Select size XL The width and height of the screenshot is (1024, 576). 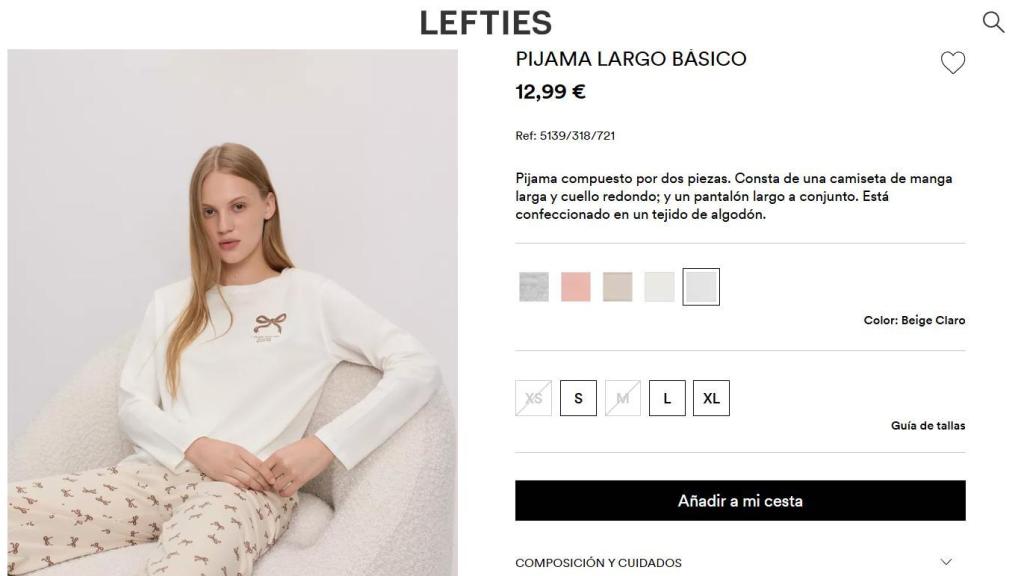pyautogui.click(x=712, y=397)
